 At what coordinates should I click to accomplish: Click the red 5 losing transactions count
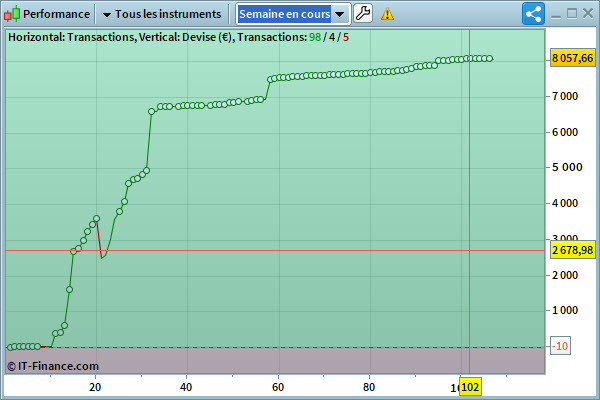tap(346, 37)
